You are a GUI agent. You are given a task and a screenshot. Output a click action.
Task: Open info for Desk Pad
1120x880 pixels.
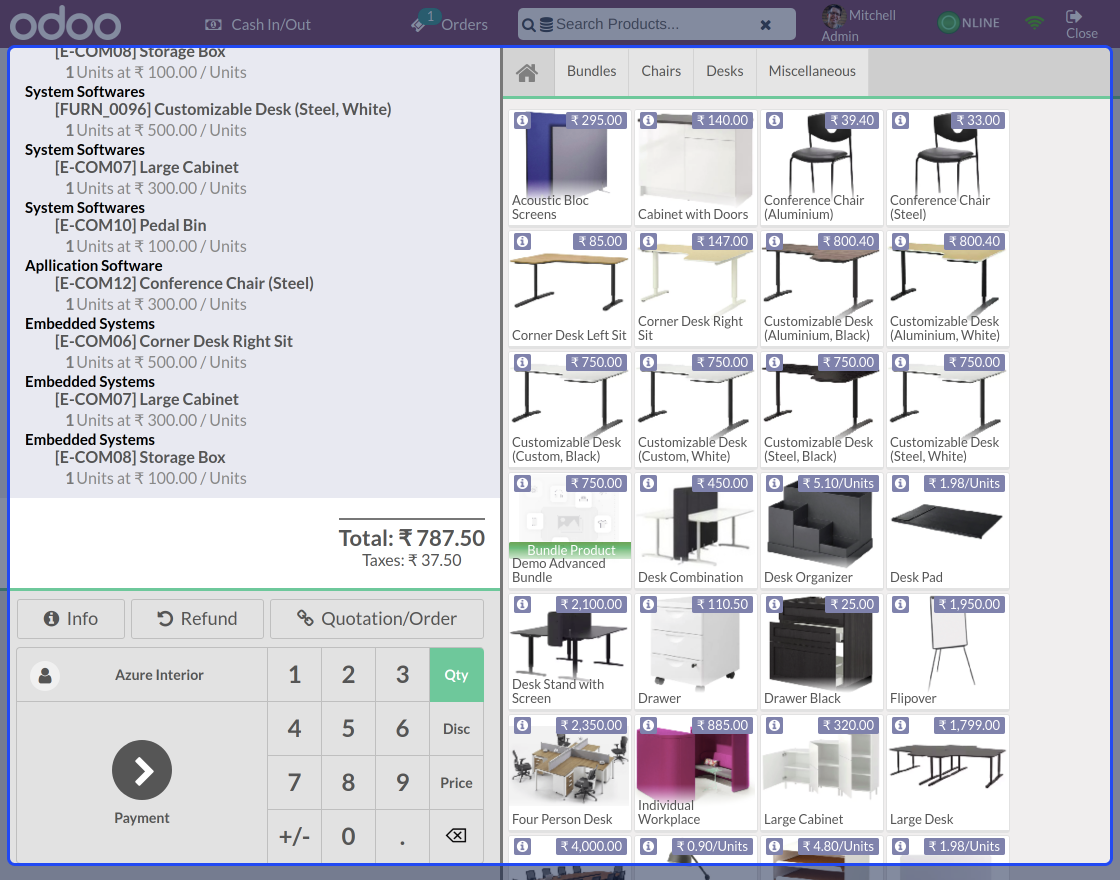tap(900, 484)
